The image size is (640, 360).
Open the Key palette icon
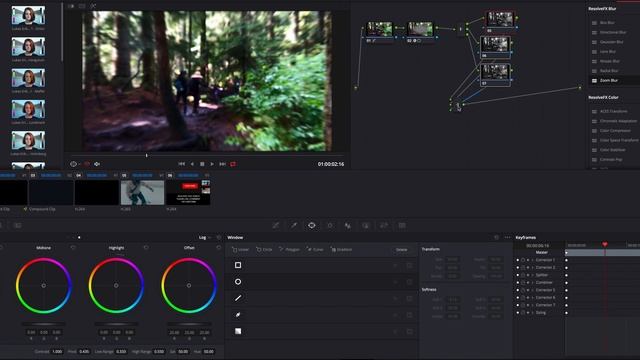point(366,225)
